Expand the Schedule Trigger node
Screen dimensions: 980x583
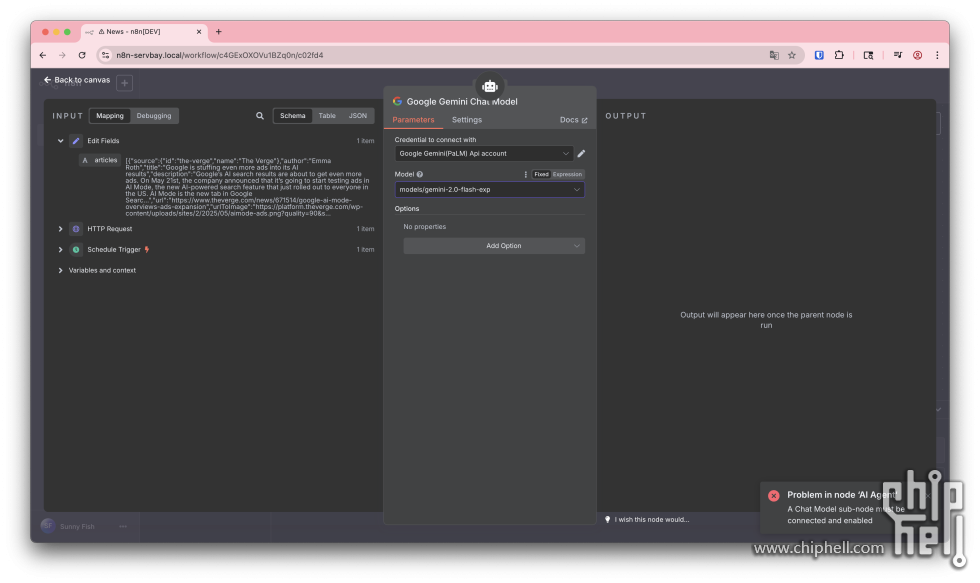click(x=61, y=250)
